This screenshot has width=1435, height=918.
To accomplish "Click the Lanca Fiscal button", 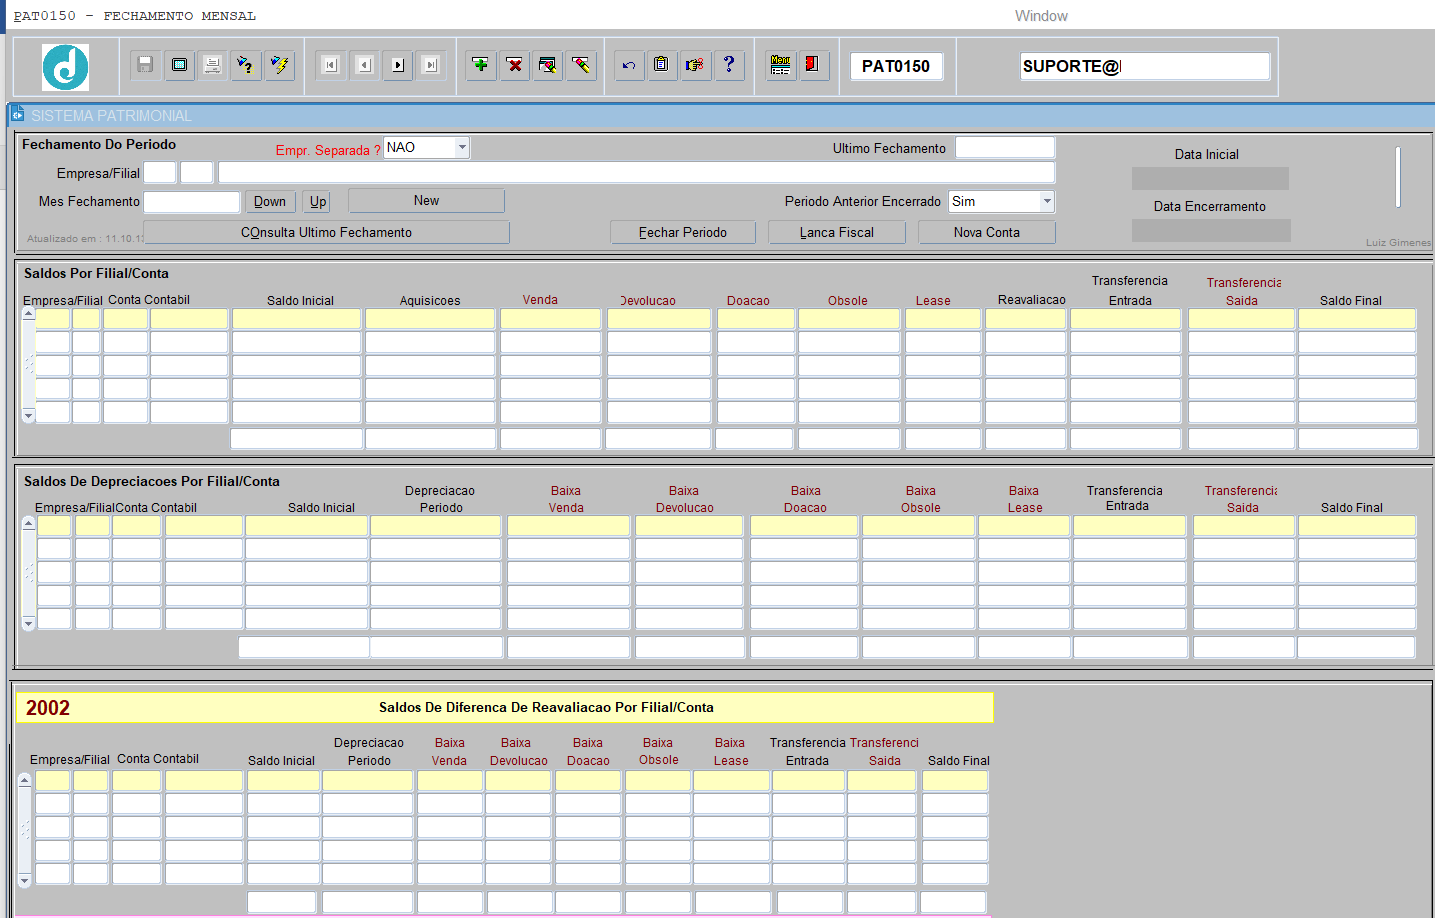I will 837,232.
